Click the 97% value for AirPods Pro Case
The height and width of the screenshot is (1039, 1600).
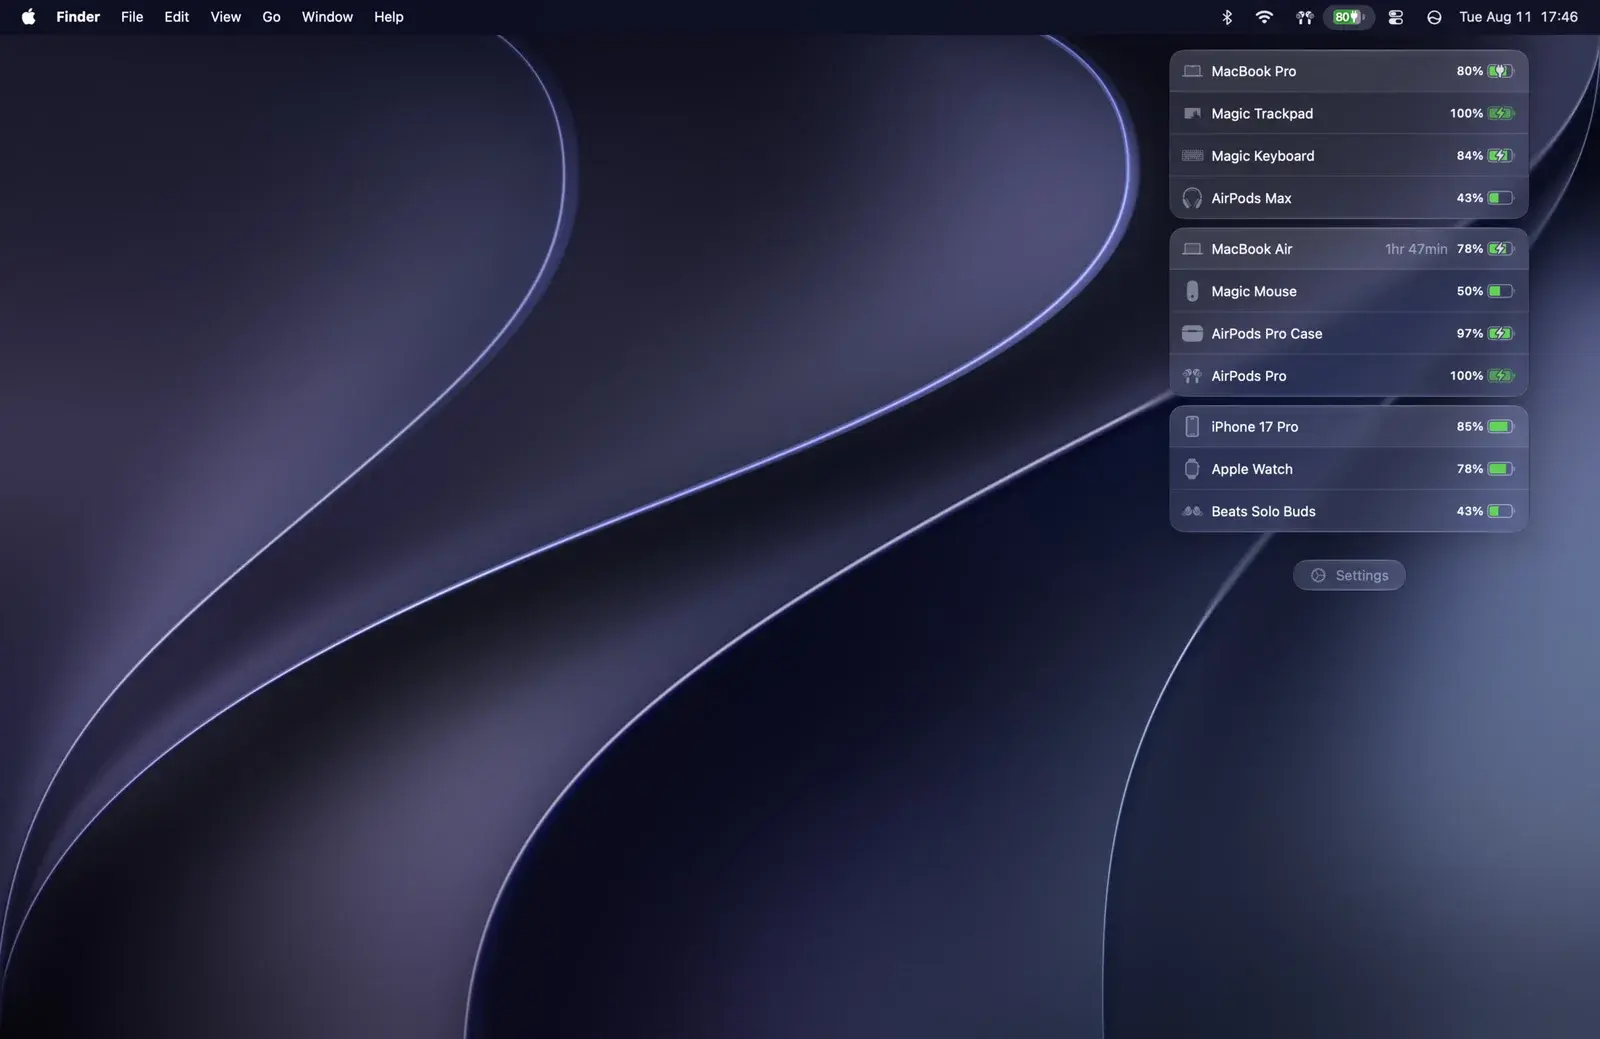(1470, 334)
